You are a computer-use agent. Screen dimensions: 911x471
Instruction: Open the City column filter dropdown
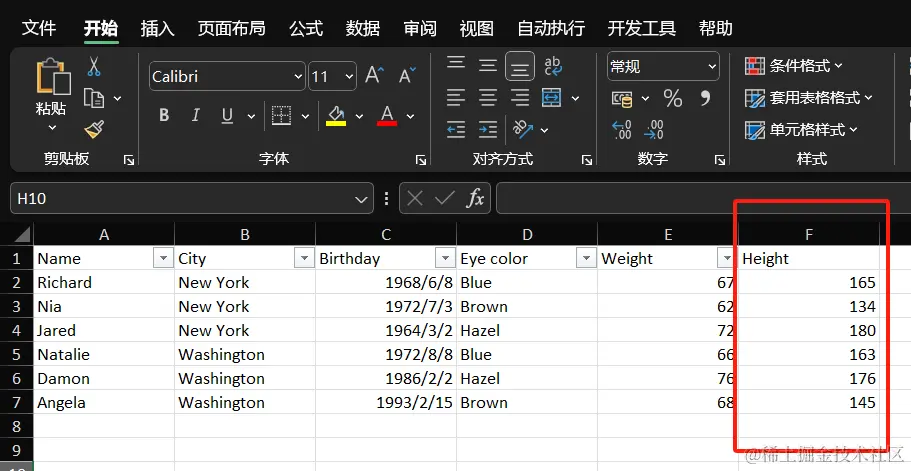[x=304, y=258]
